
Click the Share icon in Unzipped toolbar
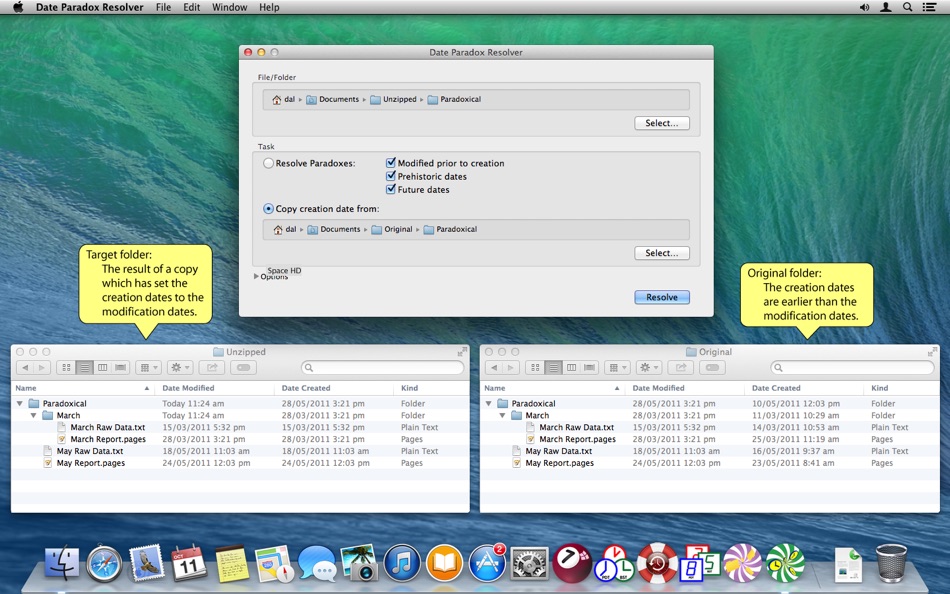click(212, 368)
